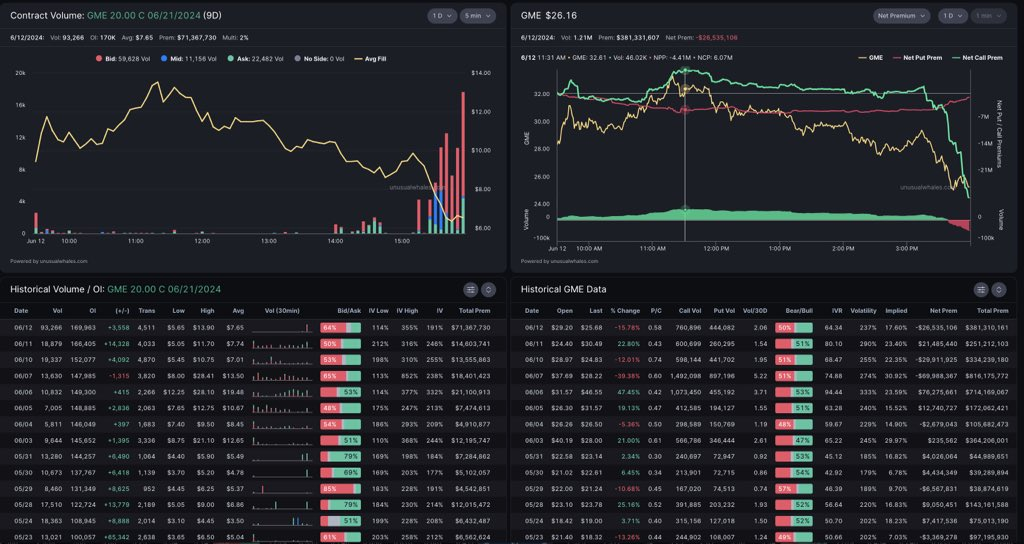This screenshot has width=1024, height=544.
Task: Click the '5.22' Vol/30D cell
Action: click(760, 376)
